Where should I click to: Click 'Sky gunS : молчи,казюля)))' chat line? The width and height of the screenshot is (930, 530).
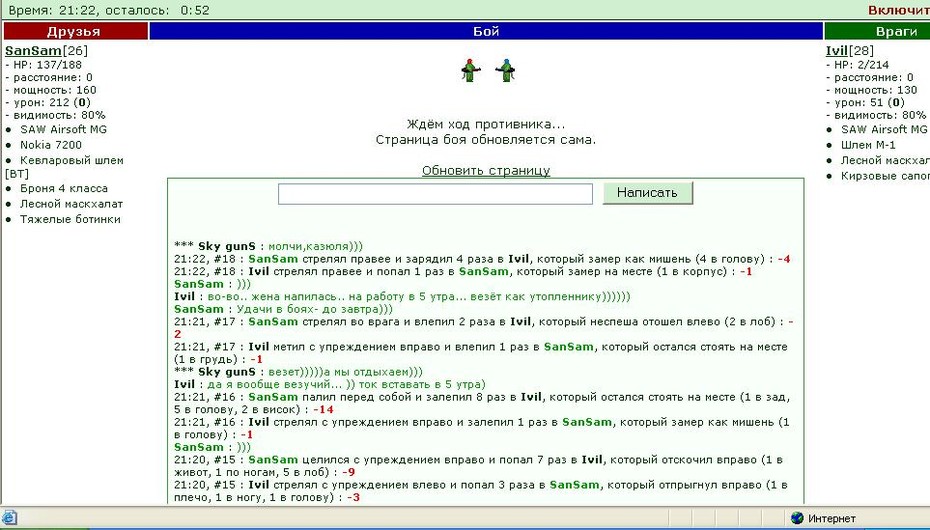pos(268,247)
